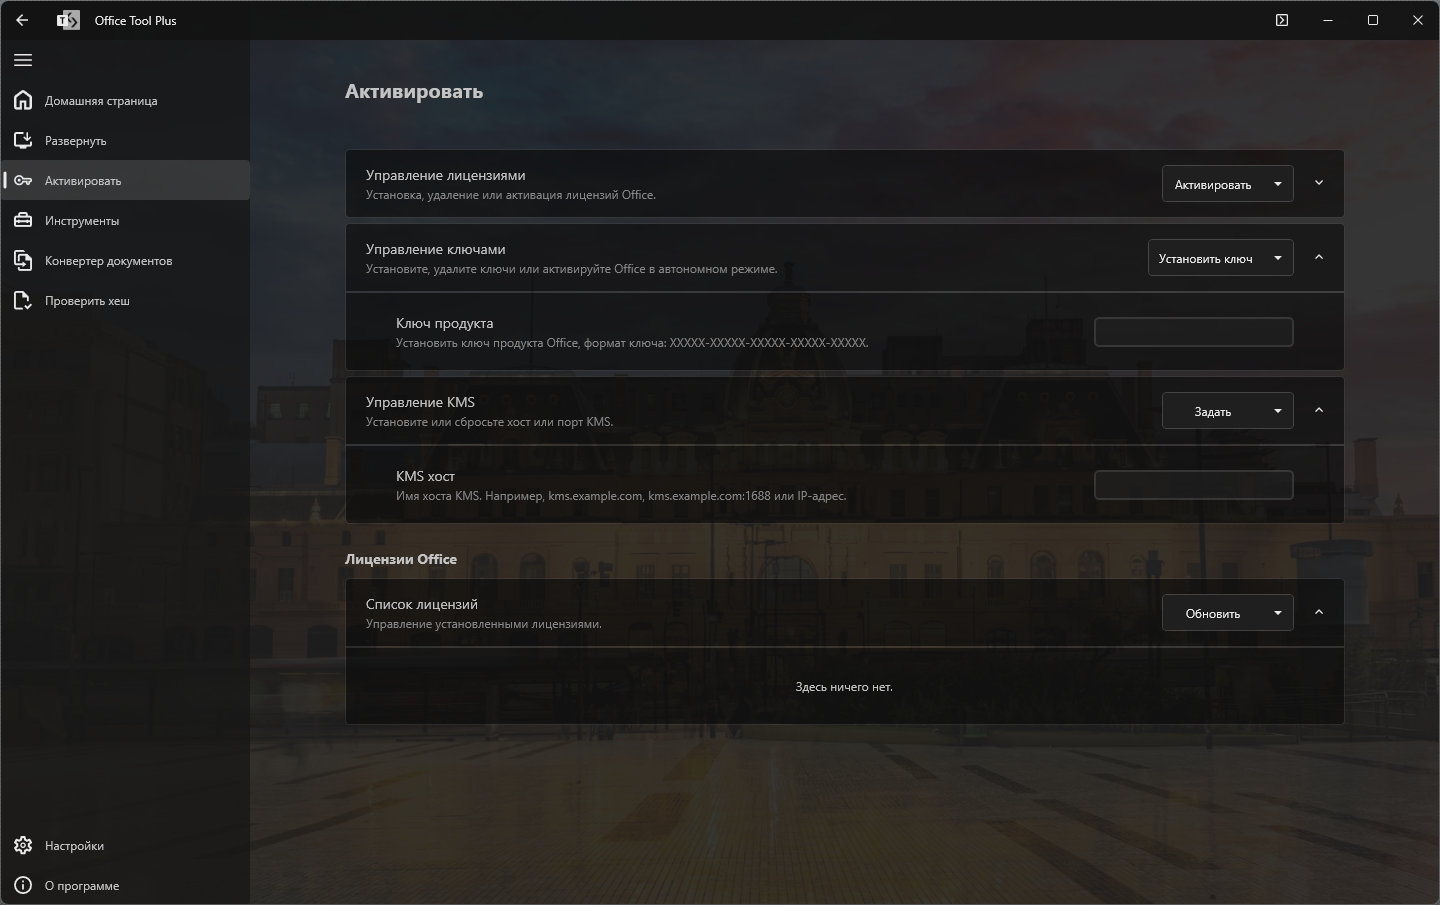Go back with the arrow icon
1440x905 pixels.
(22, 20)
